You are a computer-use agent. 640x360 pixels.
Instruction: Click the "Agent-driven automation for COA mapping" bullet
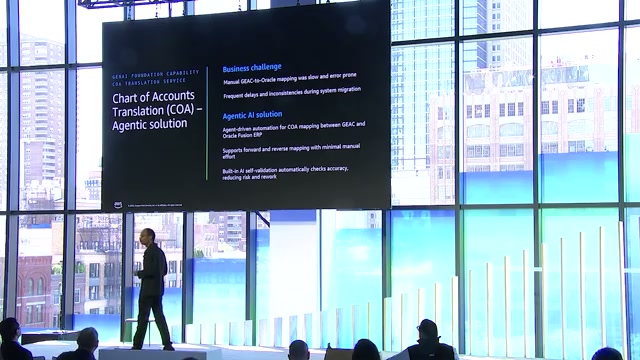(294, 129)
